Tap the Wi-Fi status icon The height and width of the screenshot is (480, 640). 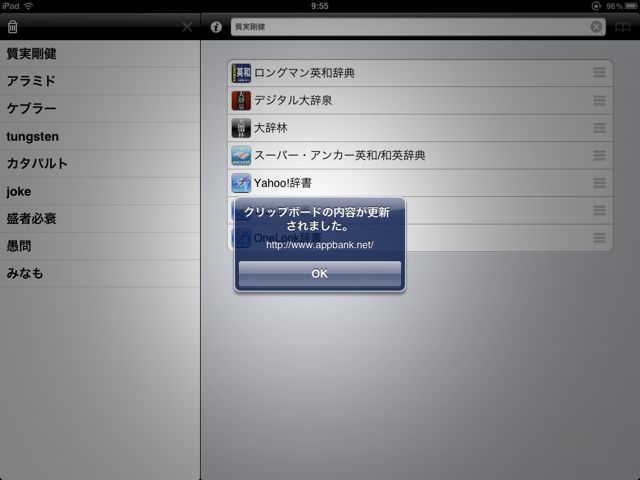tap(28, 6)
